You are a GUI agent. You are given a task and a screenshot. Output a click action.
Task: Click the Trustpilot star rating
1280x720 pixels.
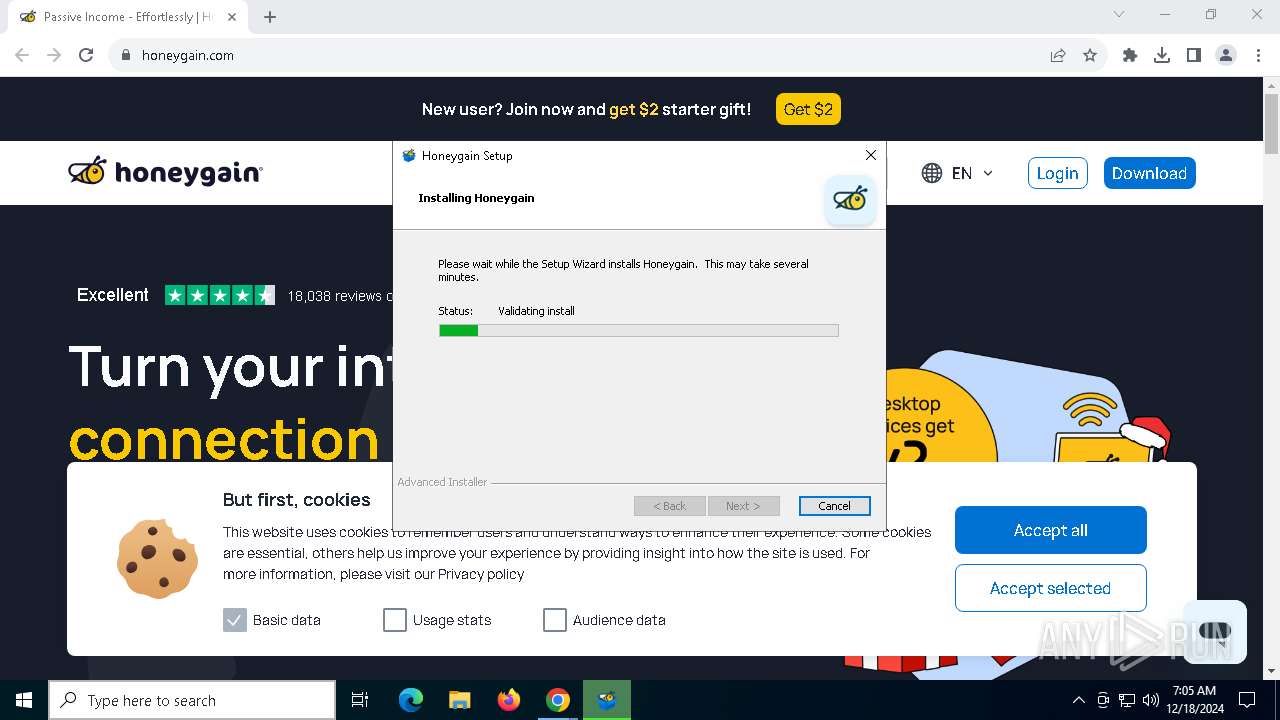[220, 295]
